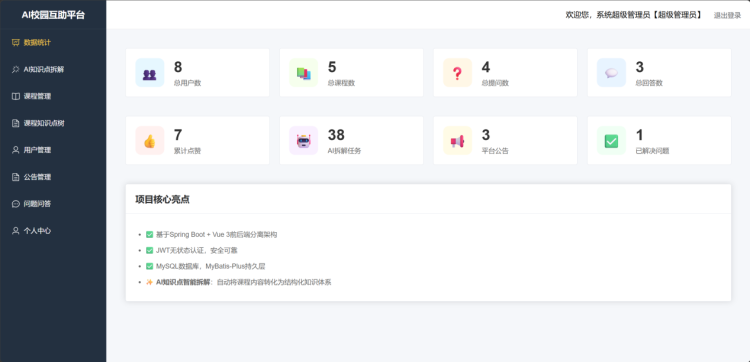The width and height of the screenshot is (750, 362).
Task: Select 问题问答 in the sidebar
Action: click(x=53, y=204)
